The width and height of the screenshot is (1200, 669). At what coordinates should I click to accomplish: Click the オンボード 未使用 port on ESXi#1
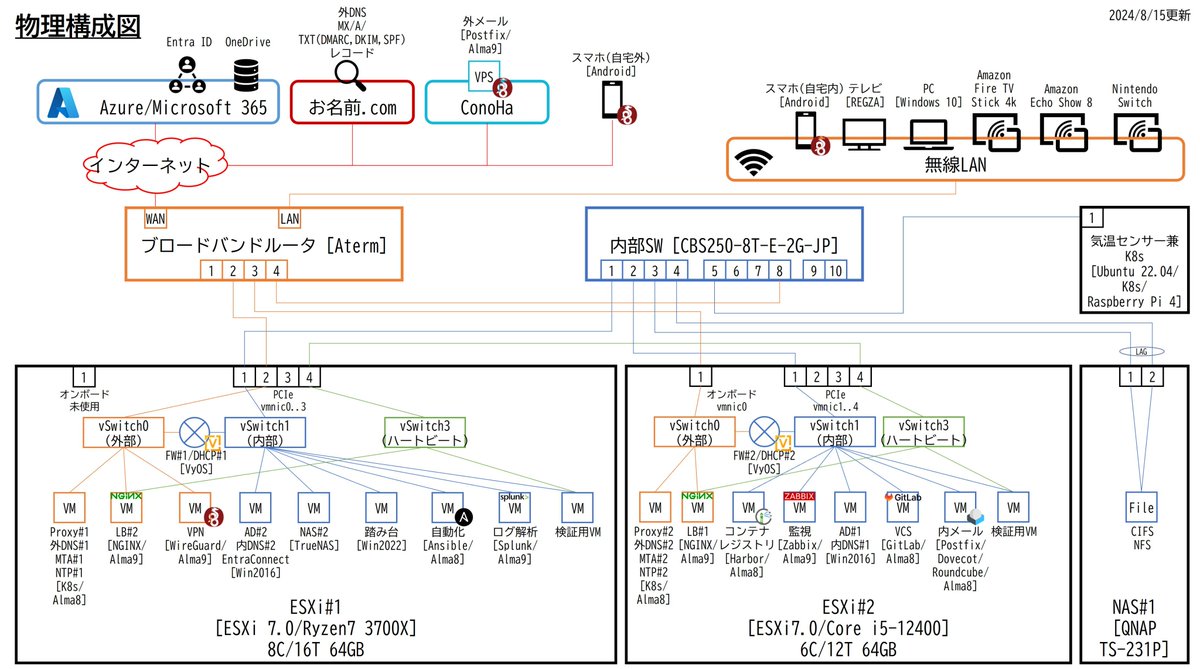point(82,378)
